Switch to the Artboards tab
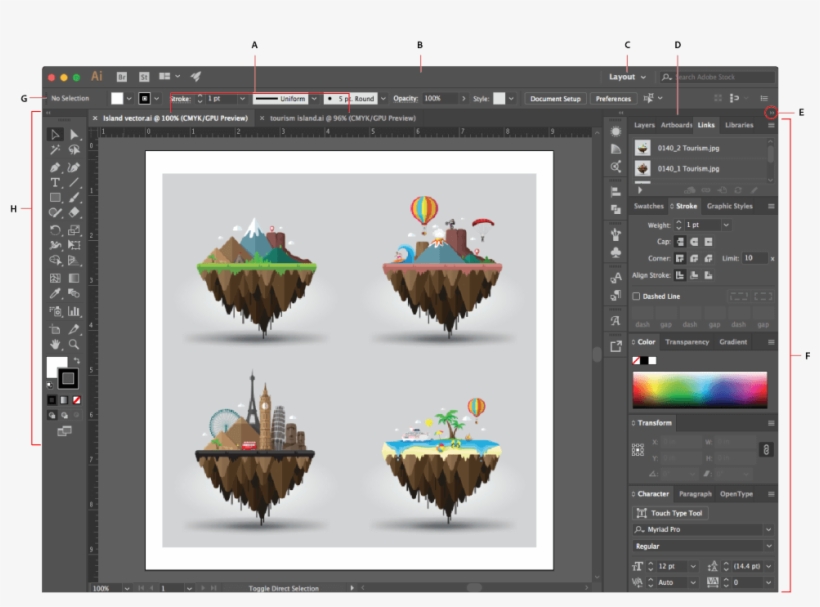 (675, 125)
